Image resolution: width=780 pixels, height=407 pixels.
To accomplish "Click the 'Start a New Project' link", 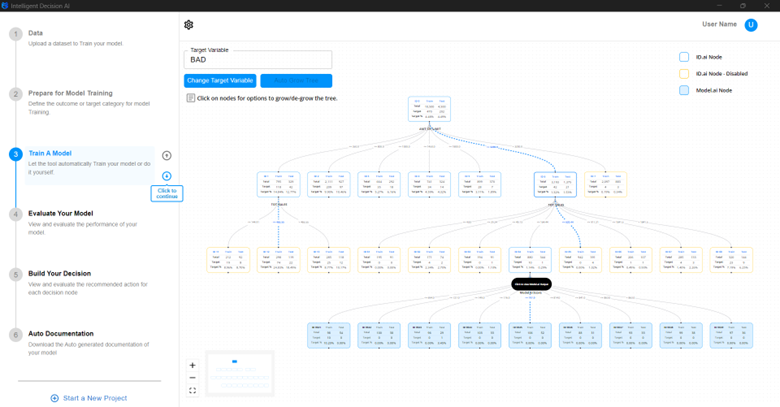I will [x=95, y=398].
